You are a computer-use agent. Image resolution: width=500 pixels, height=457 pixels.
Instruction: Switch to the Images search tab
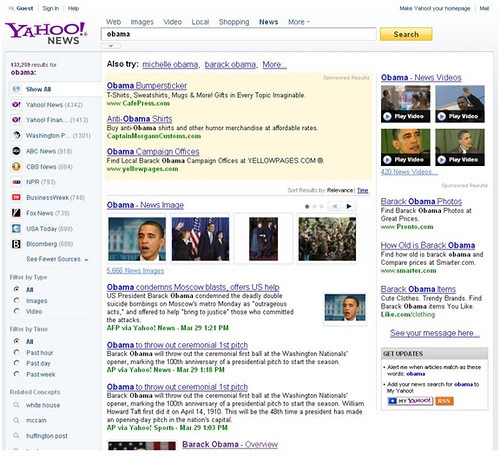142,22
